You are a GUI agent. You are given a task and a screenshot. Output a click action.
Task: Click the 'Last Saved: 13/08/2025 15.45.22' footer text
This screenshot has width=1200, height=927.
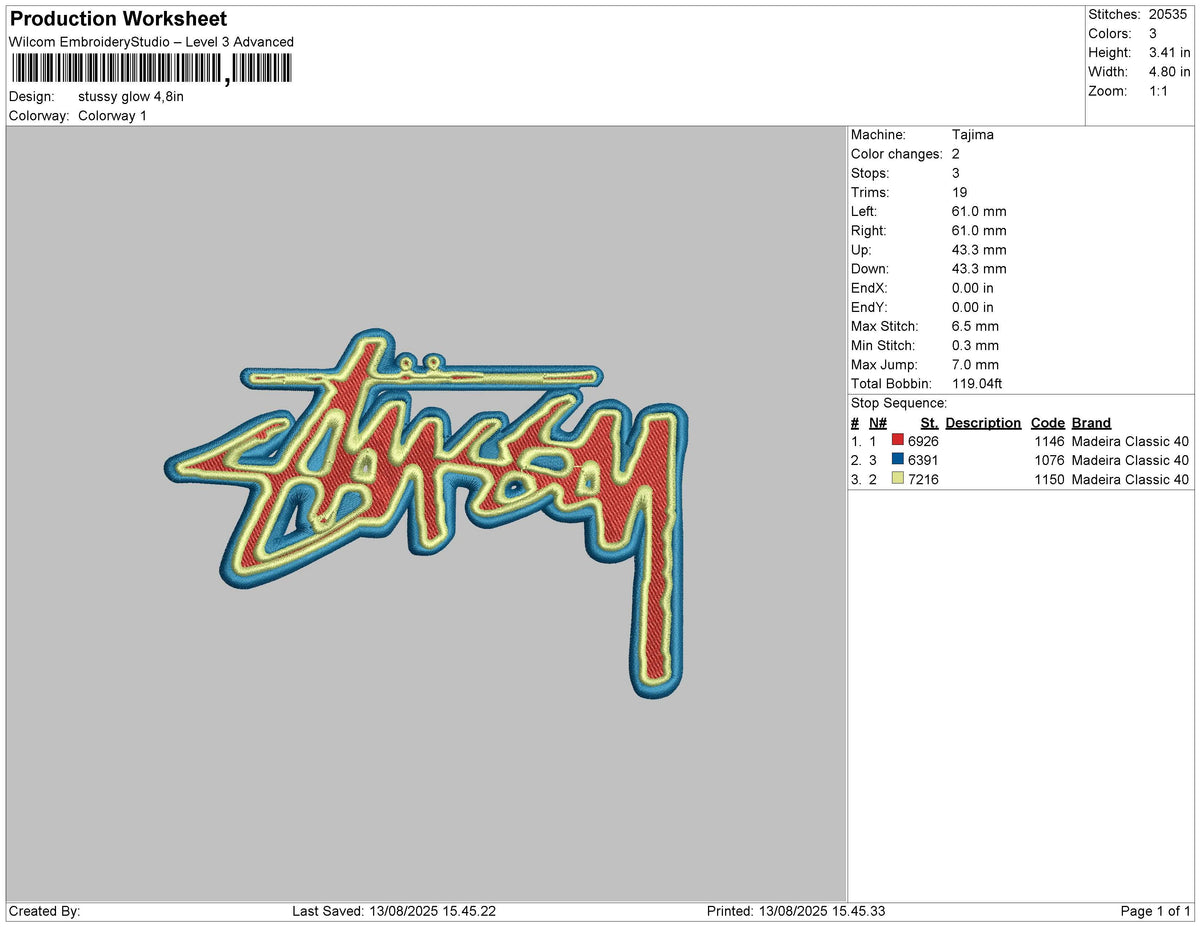click(x=394, y=911)
